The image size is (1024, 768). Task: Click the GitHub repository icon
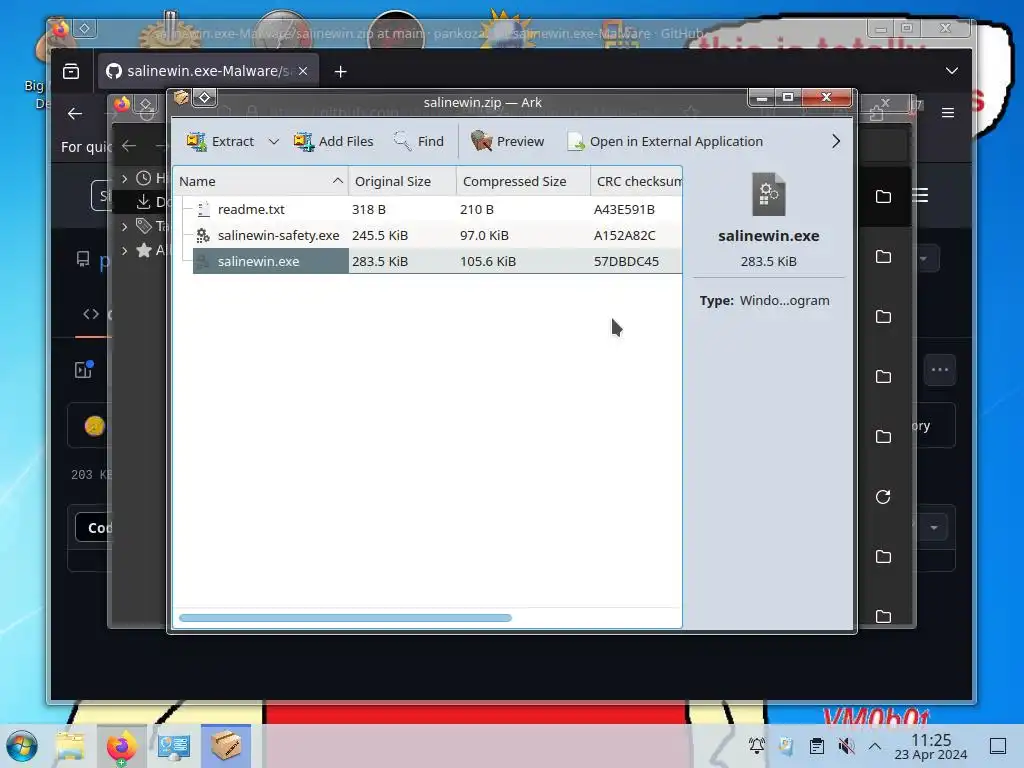(83, 259)
